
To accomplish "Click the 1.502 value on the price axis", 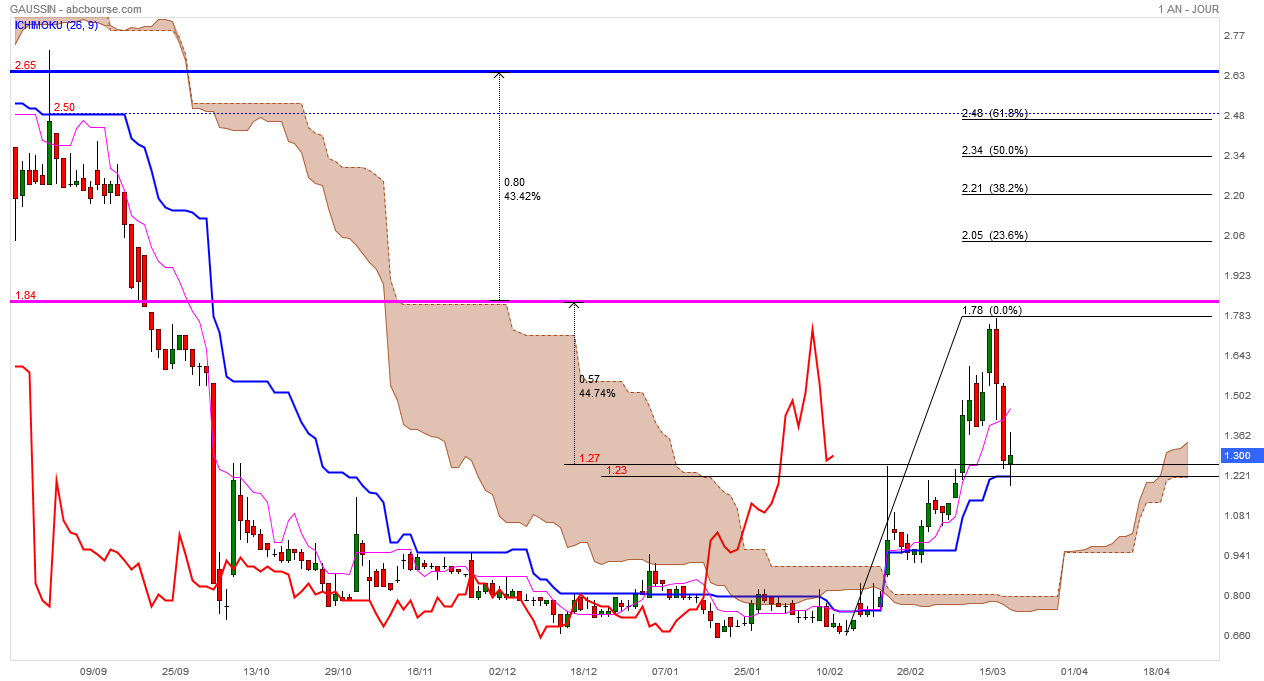I will coord(1237,395).
